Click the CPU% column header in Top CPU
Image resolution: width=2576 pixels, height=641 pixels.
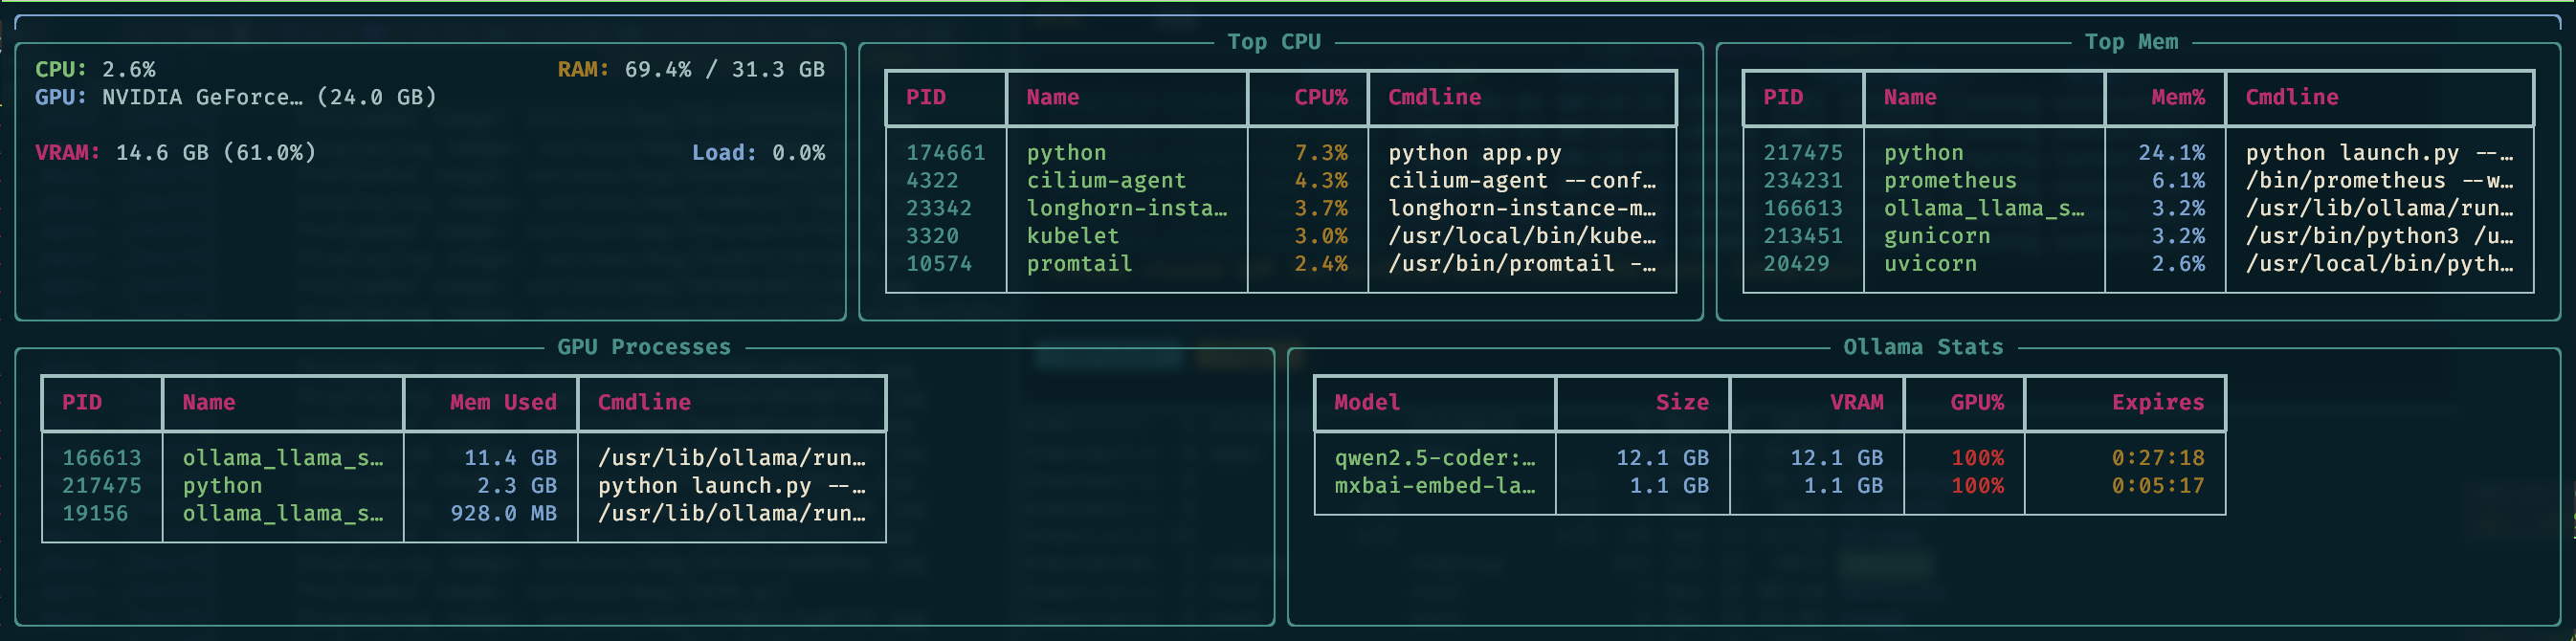[x=1321, y=98]
